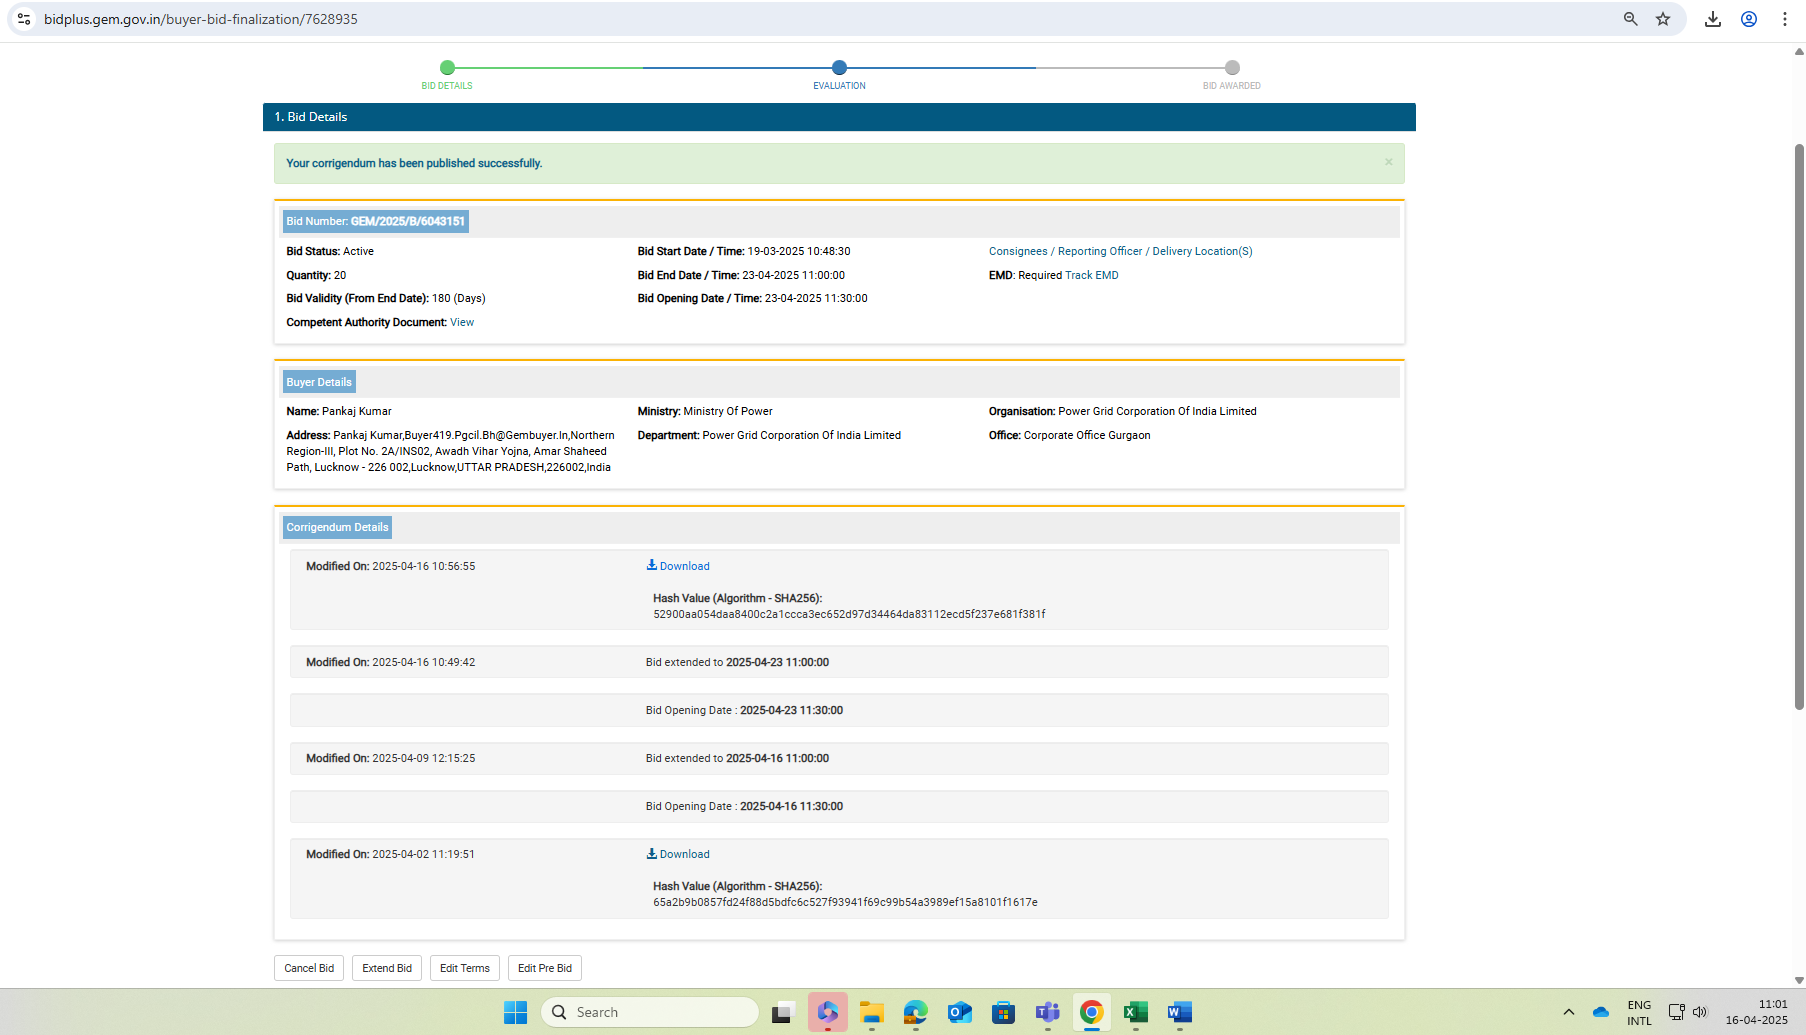
Task: Open the clock showing 11:01 16-04-2025
Action: pyautogui.click(x=1757, y=1012)
